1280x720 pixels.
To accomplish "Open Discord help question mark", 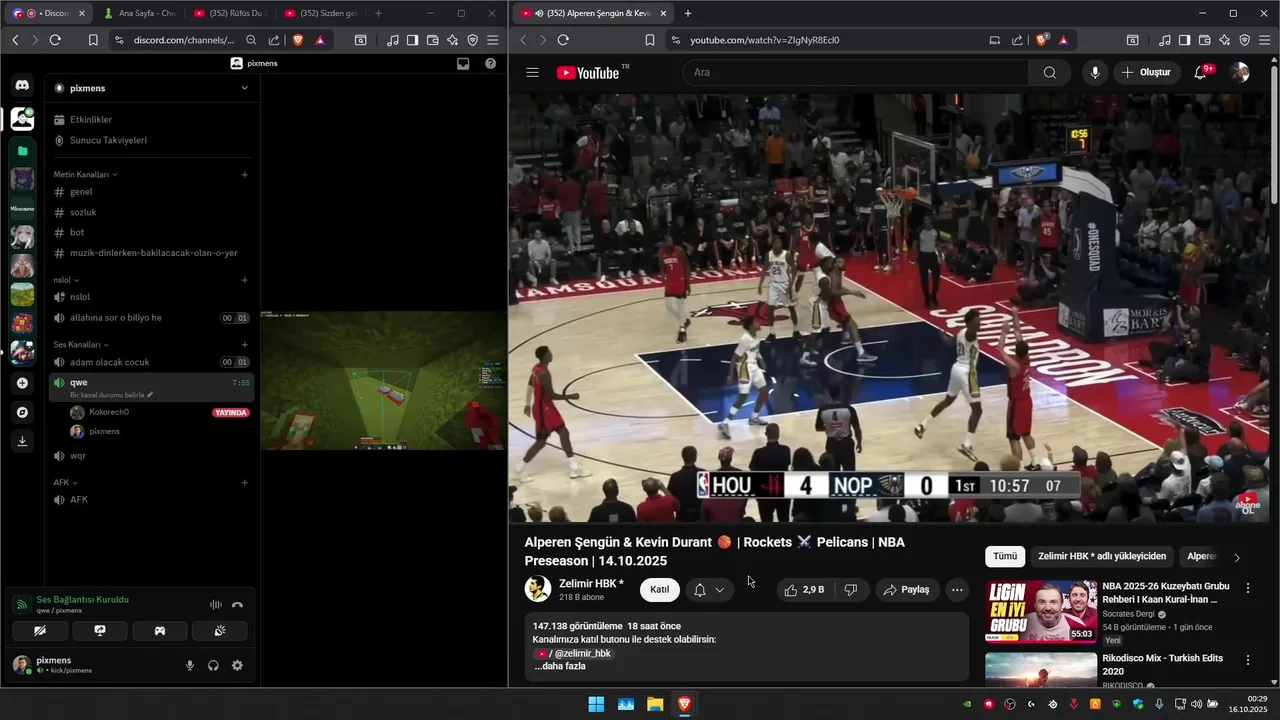I will (490, 63).
